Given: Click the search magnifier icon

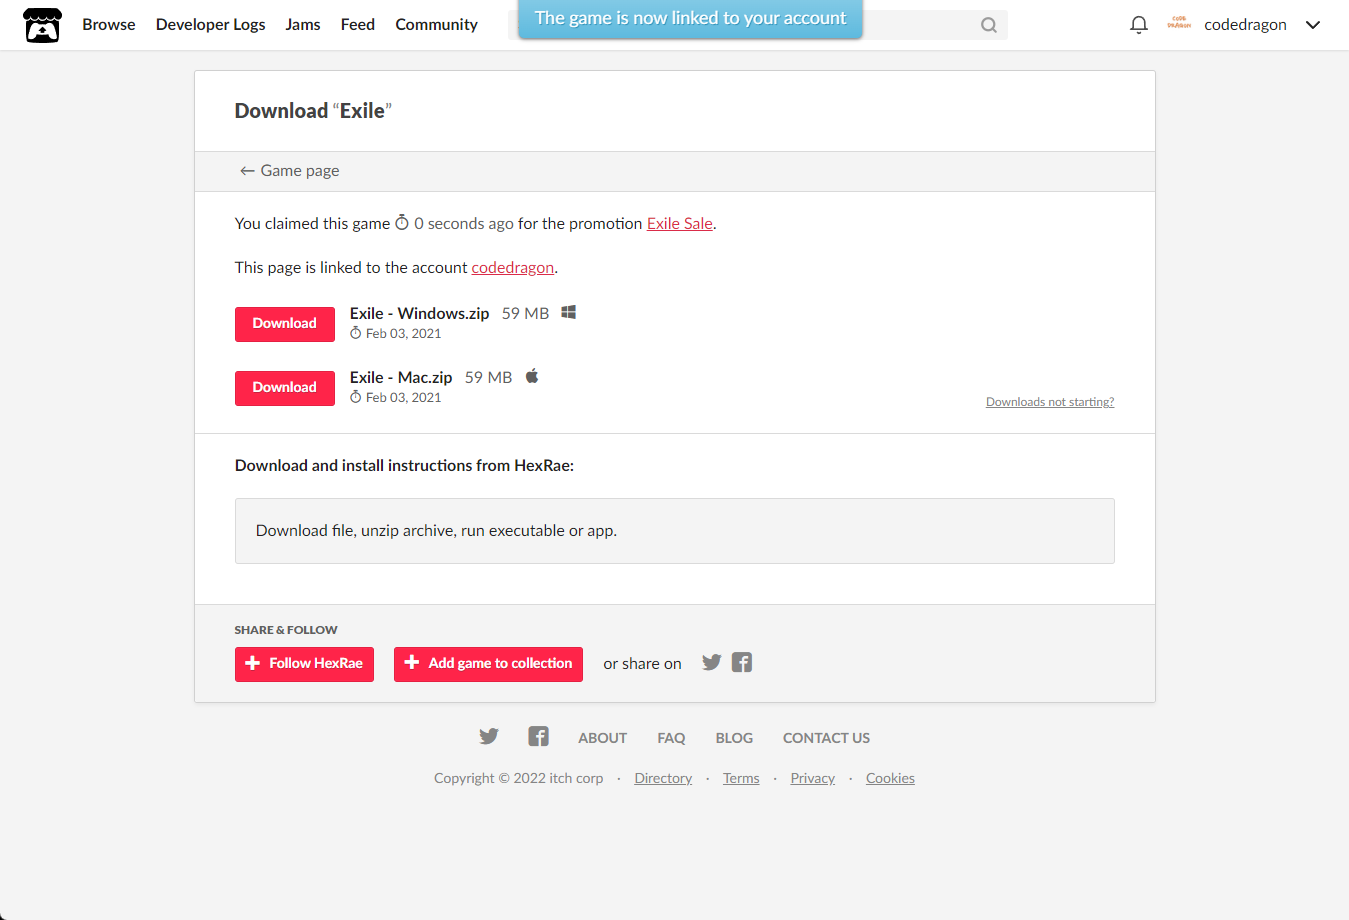Looking at the screenshot, I should [x=988, y=25].
